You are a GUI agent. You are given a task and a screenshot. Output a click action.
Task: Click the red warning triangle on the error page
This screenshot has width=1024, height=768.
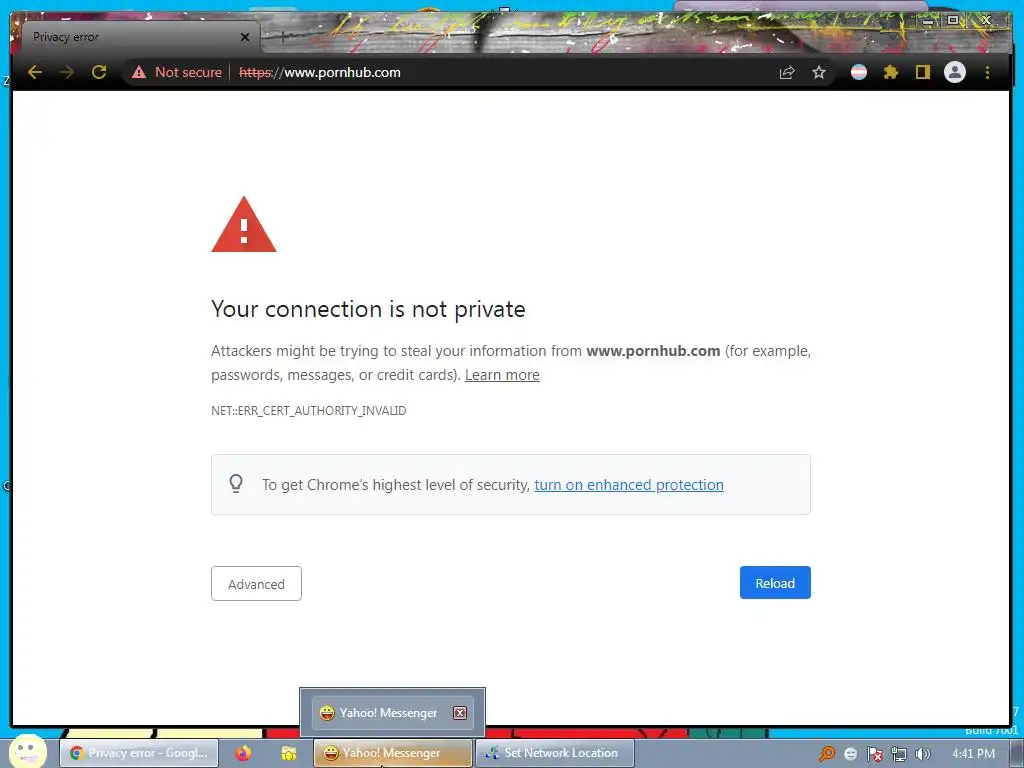tap(244, 225)
